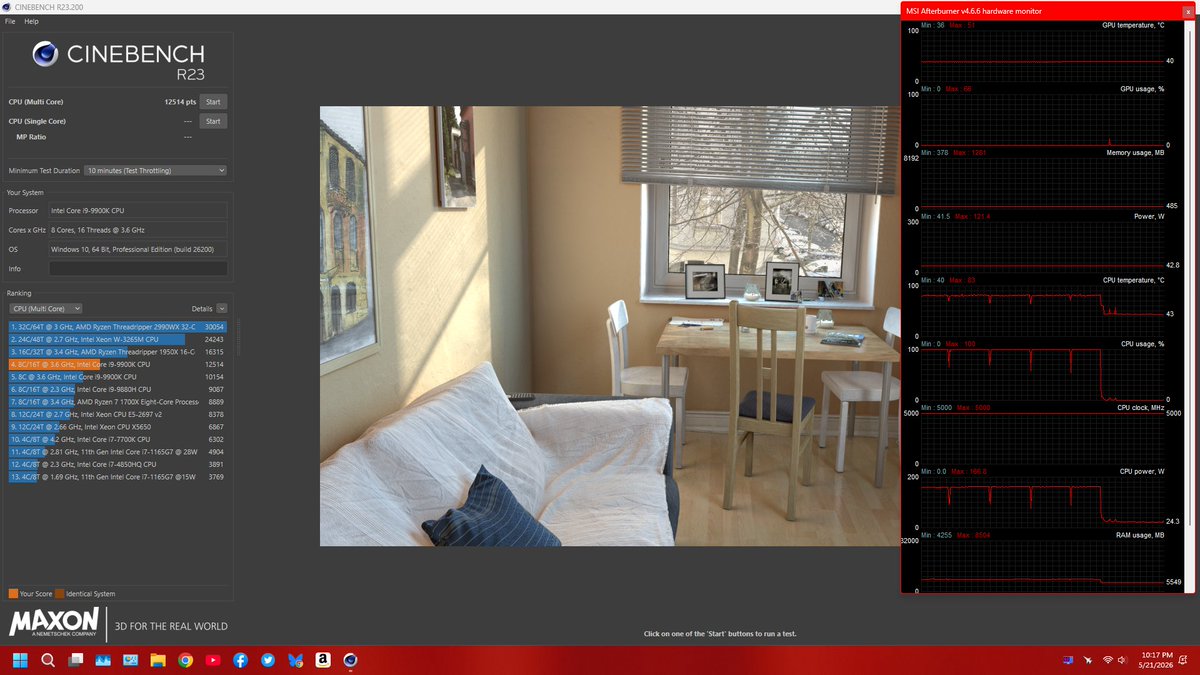The height and width of the screenshot is (675, 1200).
Task: Open the picture-frame app icon on taskbar
Action: click(x=130, y=660)
